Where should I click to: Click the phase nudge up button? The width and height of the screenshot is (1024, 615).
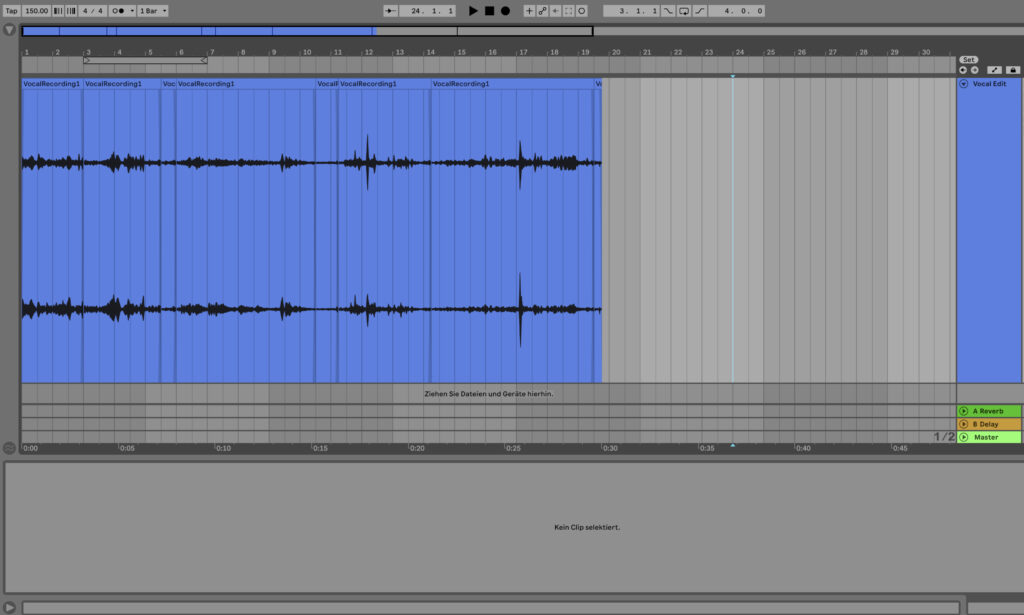(x=71, y=11)
